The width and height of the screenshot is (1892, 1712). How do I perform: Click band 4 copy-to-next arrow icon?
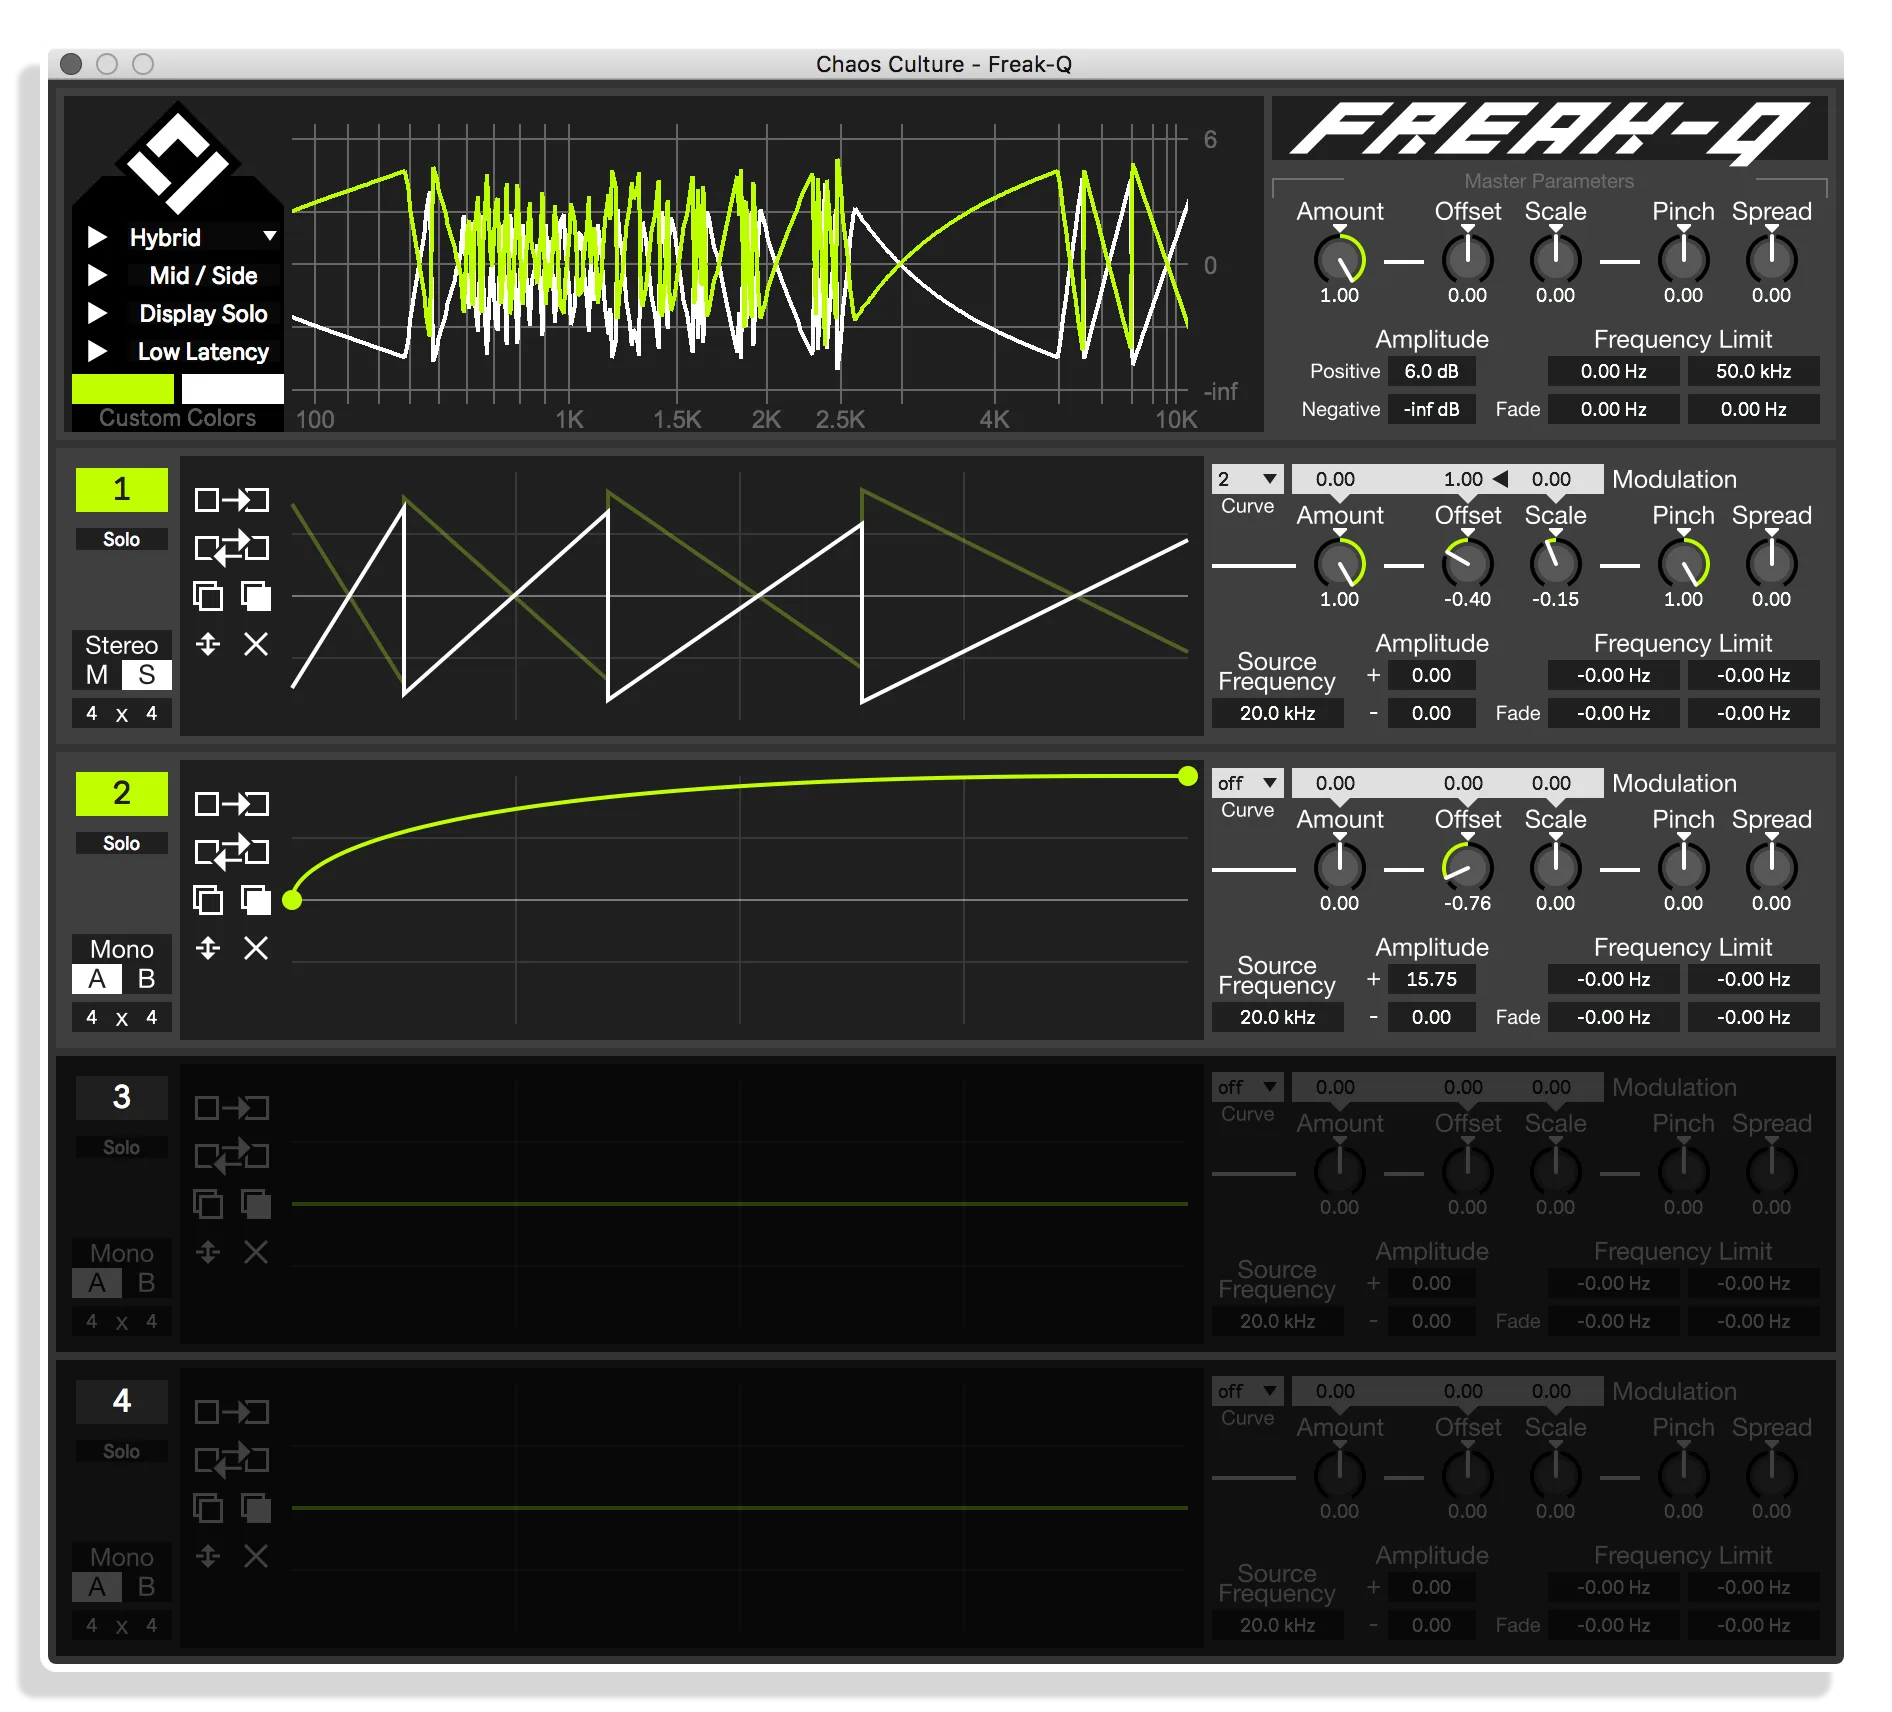pos(231,1412)
